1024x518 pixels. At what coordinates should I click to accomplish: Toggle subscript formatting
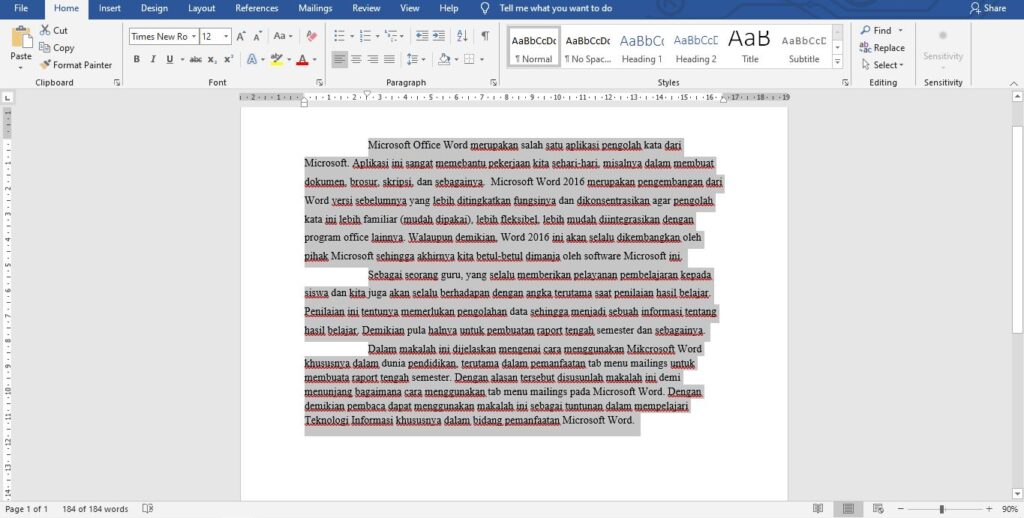tap(212, 59)
